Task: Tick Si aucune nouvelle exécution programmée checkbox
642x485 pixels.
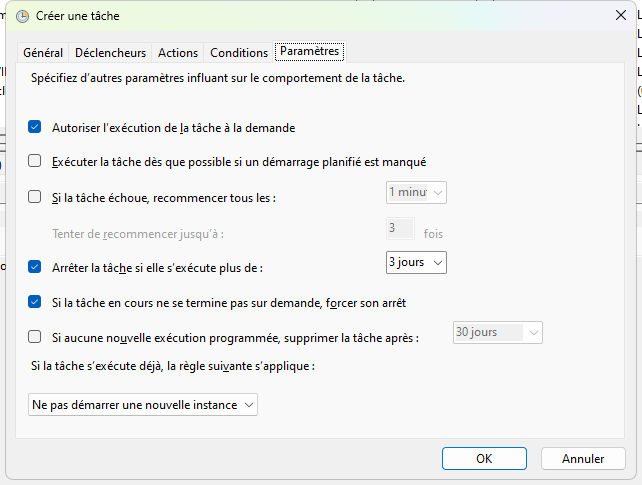Action: tap(35, 337)
